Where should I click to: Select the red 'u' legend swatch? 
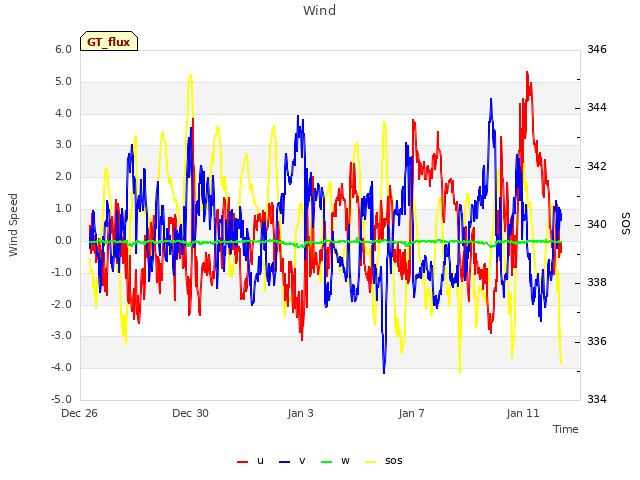click(x=242, y=462)
